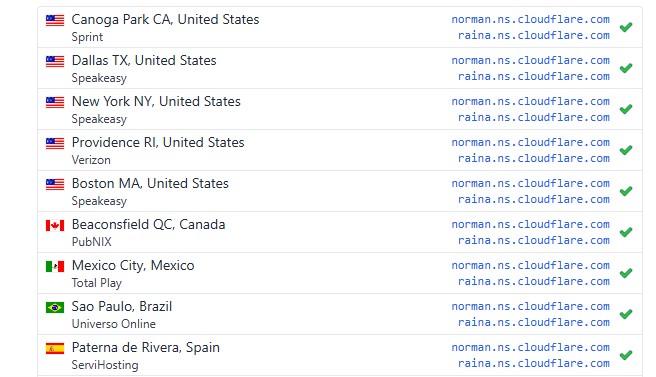Viewport: 656px width, 377px height.
Task: Click the Boston MA Speakeasy provider label
Action: coord(99,201)
